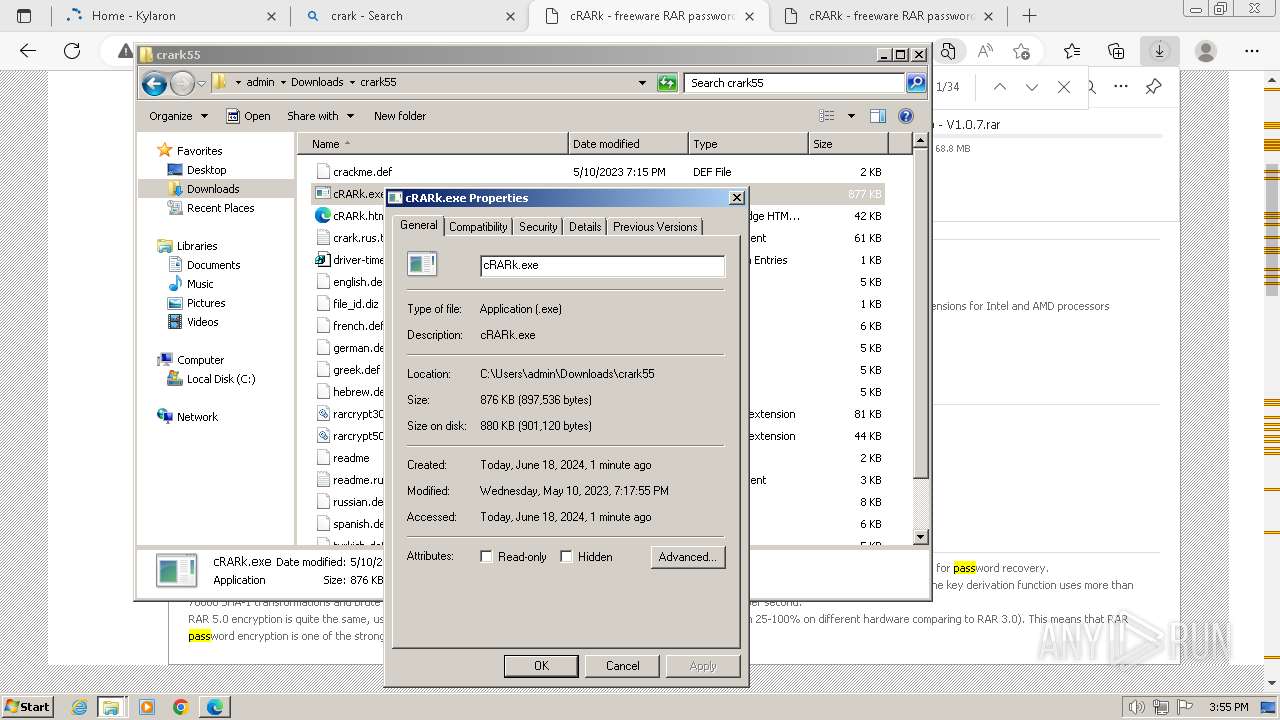Open a new browser tab

click(1029, 16)
